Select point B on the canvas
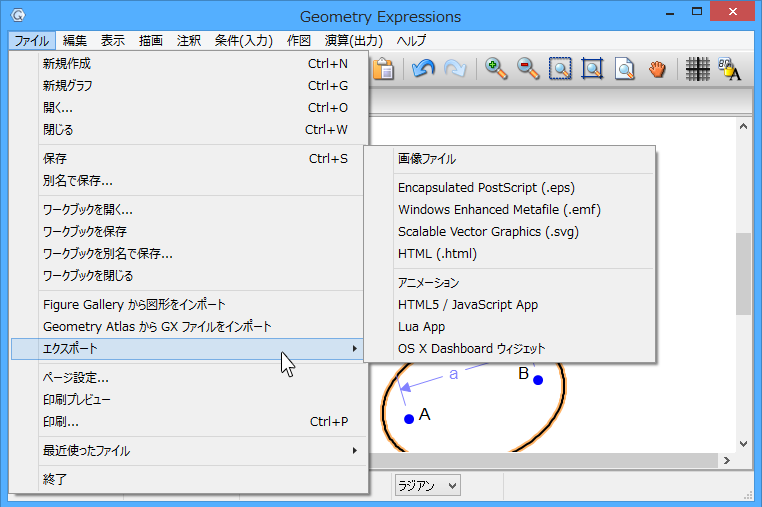The image size is (762, 507). pos(538,380)
